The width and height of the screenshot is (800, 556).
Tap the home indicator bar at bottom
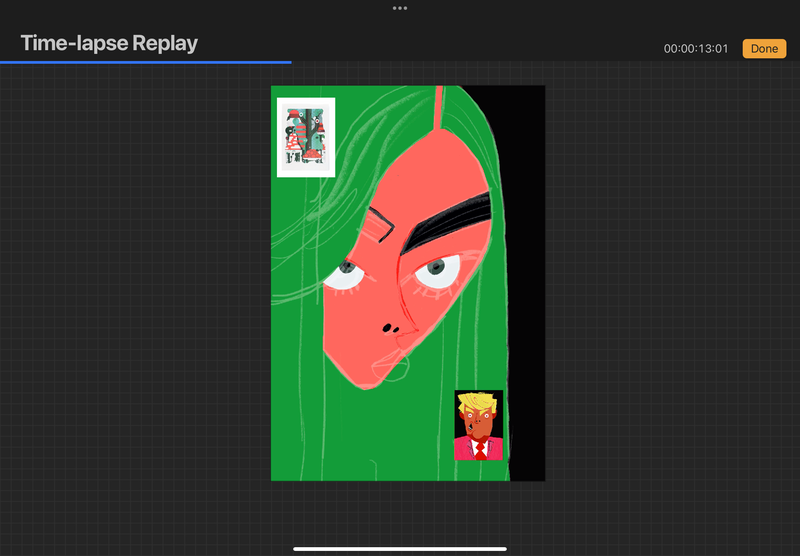[400, 548]
